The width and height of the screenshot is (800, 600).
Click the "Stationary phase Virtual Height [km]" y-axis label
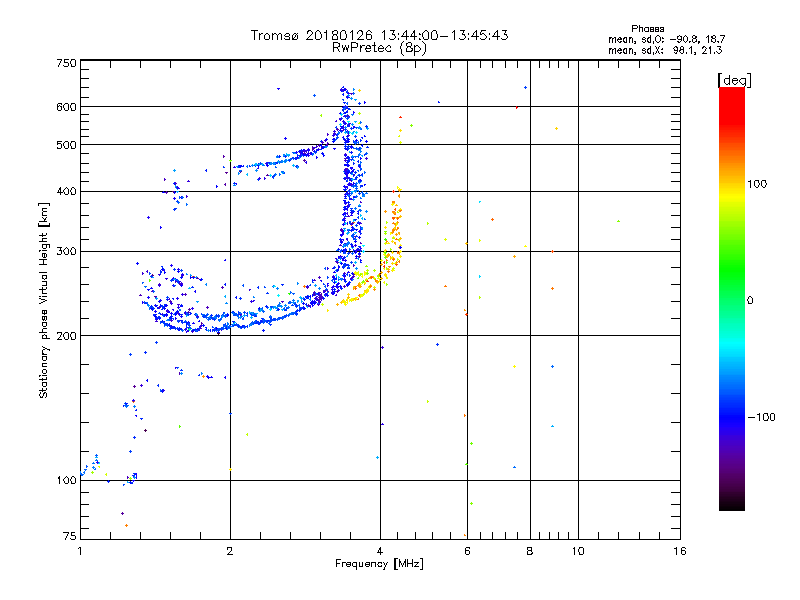[44, 300]
